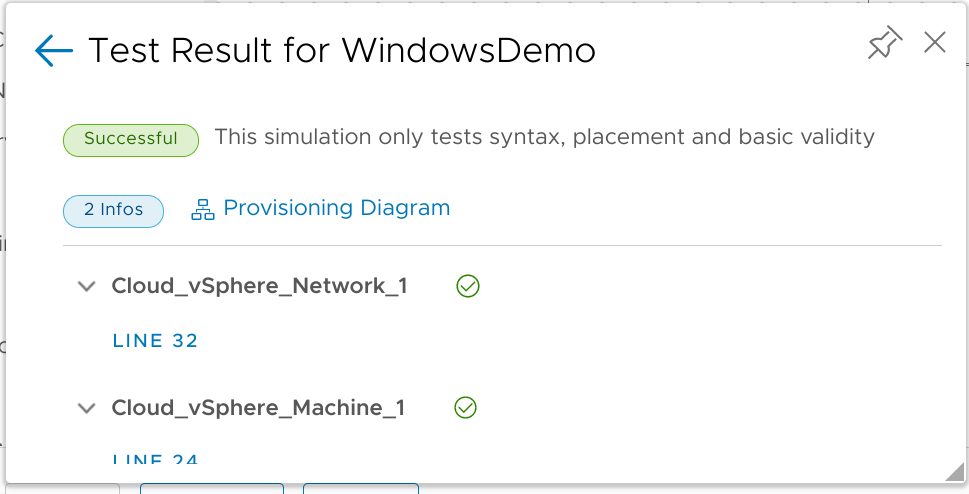The image size is (969, 494).
Task: Click the right outlined button below panel
Action: 360,489
